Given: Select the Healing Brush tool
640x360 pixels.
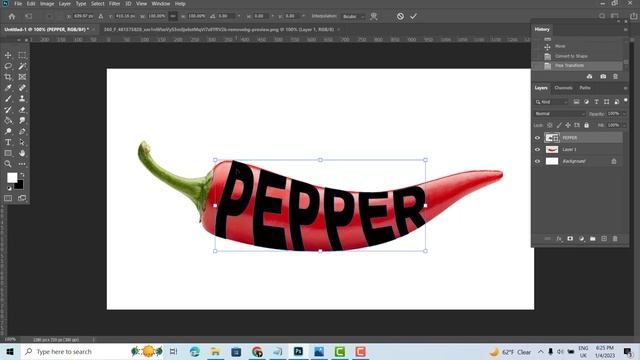Looking at the screenshot, I should coord(22,88).
